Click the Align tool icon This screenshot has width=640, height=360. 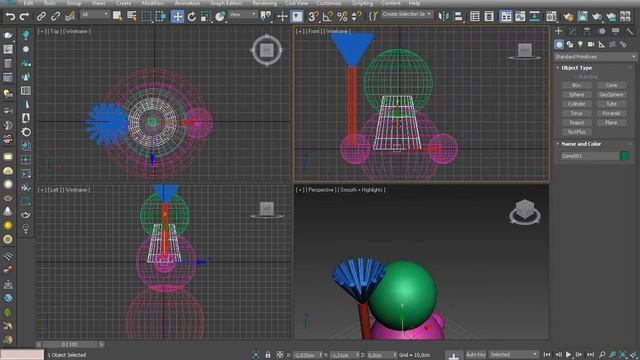click(458, 16)
